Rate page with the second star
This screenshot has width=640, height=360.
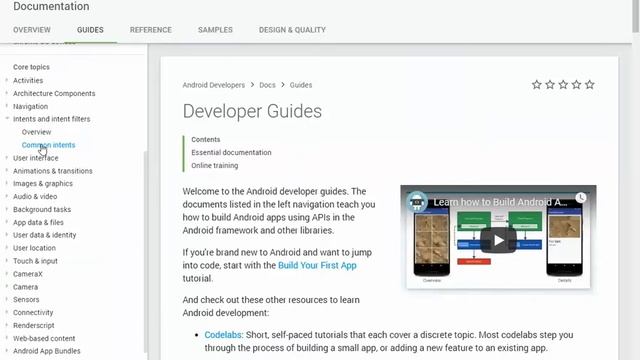[550, 84]
